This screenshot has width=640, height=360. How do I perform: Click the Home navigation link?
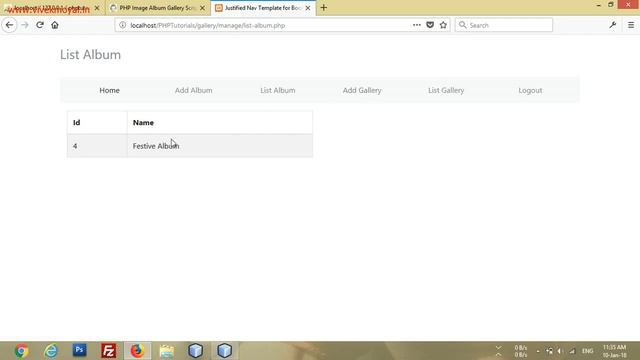[109, 90]
